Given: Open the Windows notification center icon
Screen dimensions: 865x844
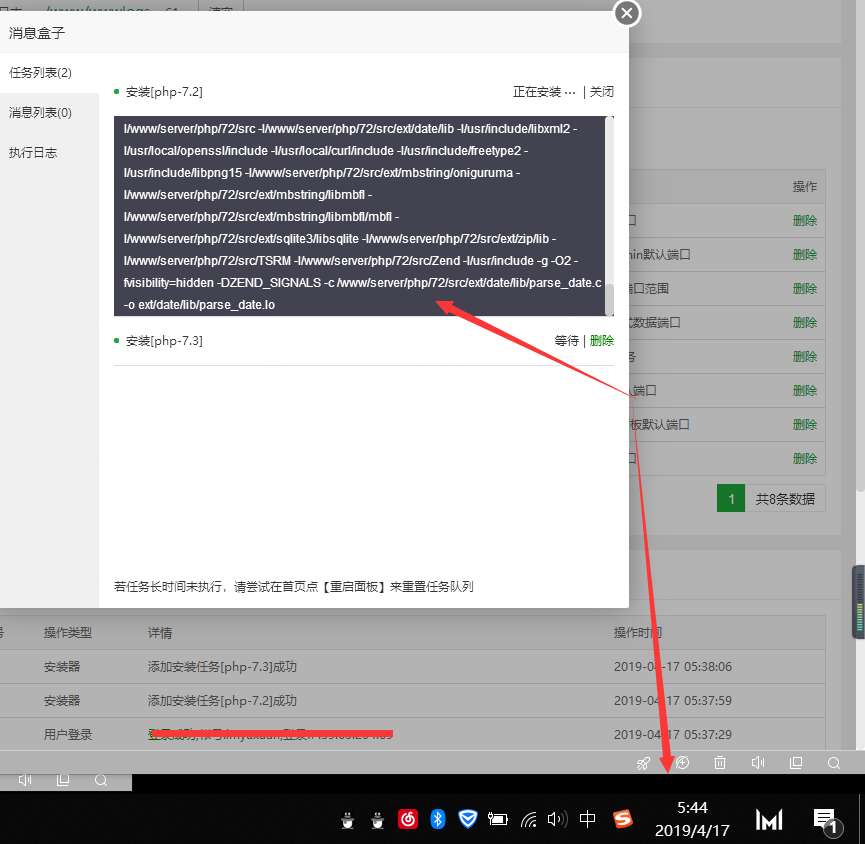Looking at the screenshot, I should click(824, 819).
